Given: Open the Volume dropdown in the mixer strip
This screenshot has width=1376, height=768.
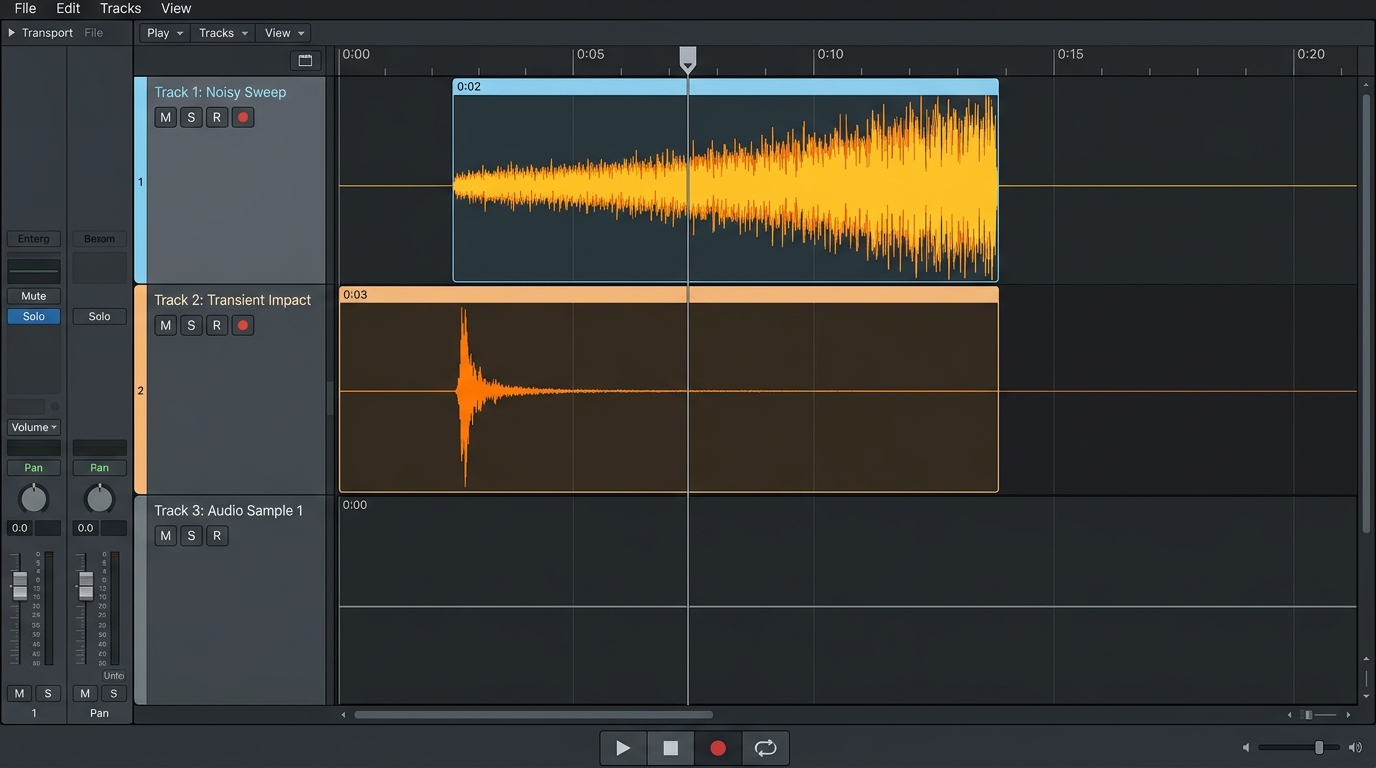Looking at the screenshot, I should pyautogui.click(x=34, y=427).
